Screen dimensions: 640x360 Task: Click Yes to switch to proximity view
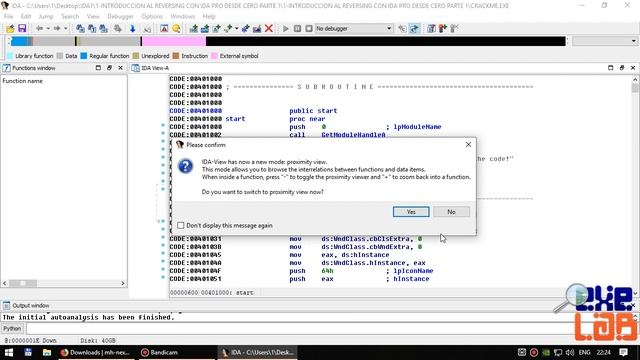[x=411, y=212]
